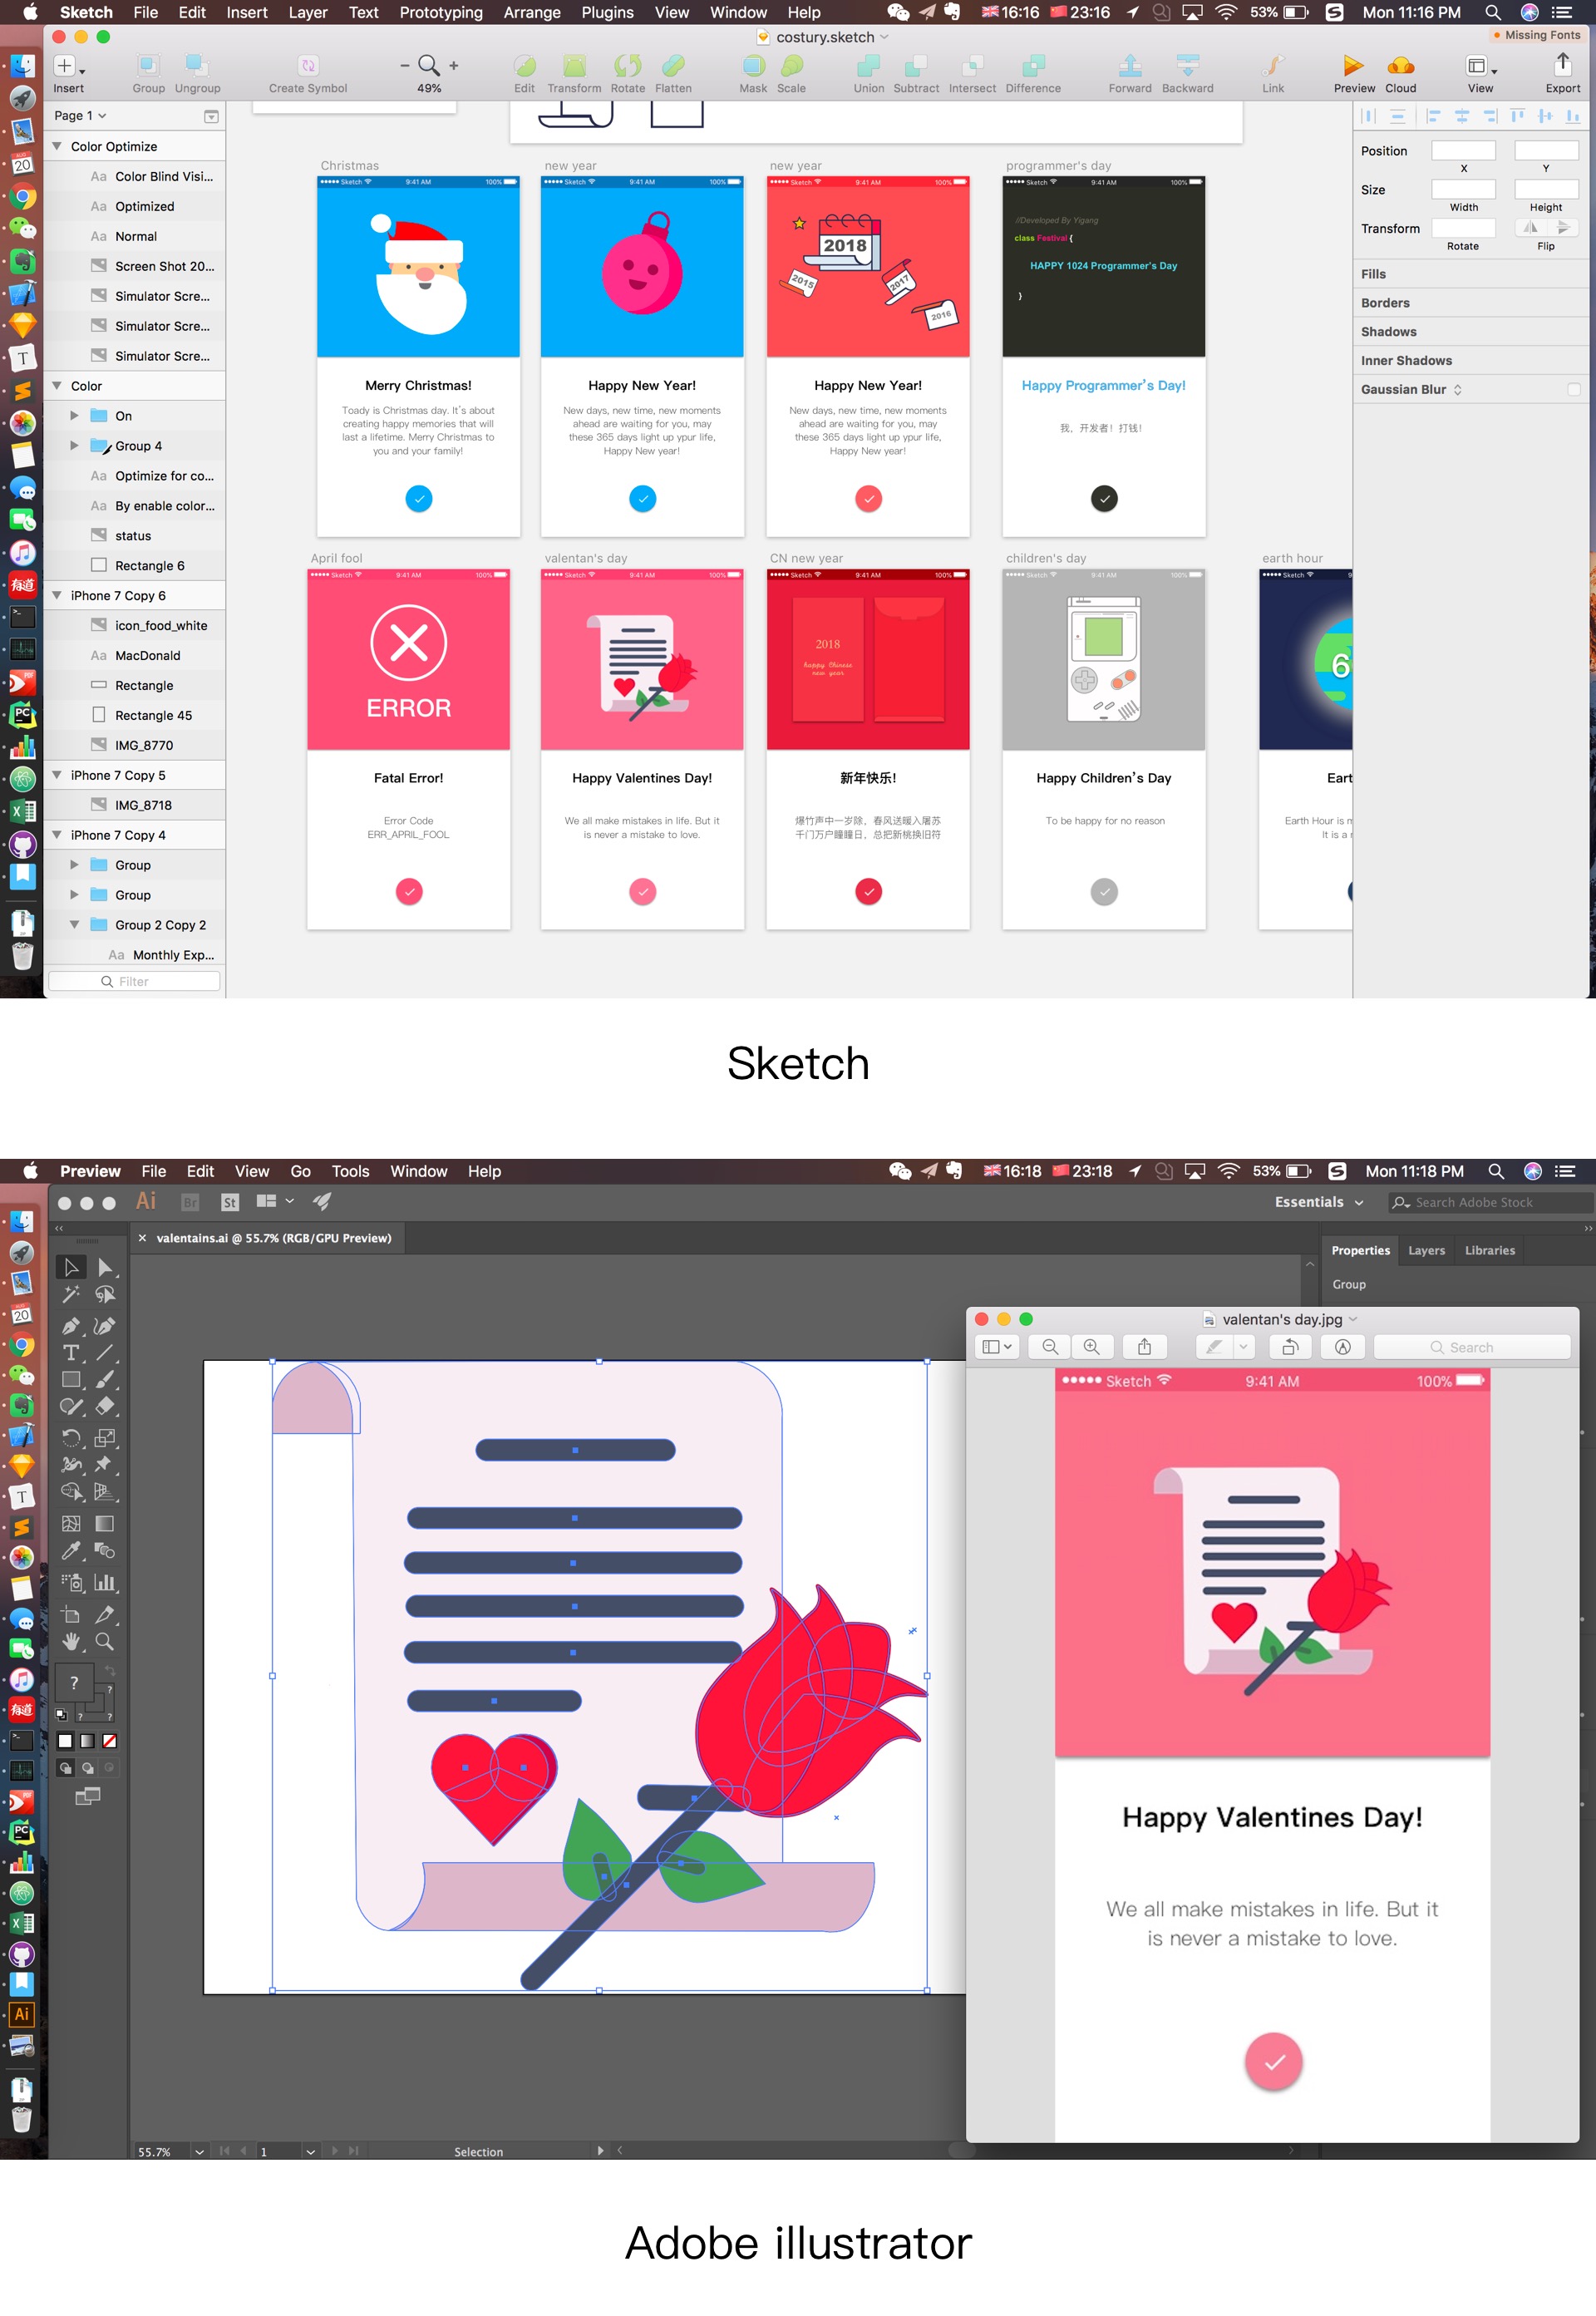Image resolution: width=1596 pixels, height=2316 pixels.
Task: Expand the Fills section in Sketch inspector
Action: click(x=1373, y=274)
